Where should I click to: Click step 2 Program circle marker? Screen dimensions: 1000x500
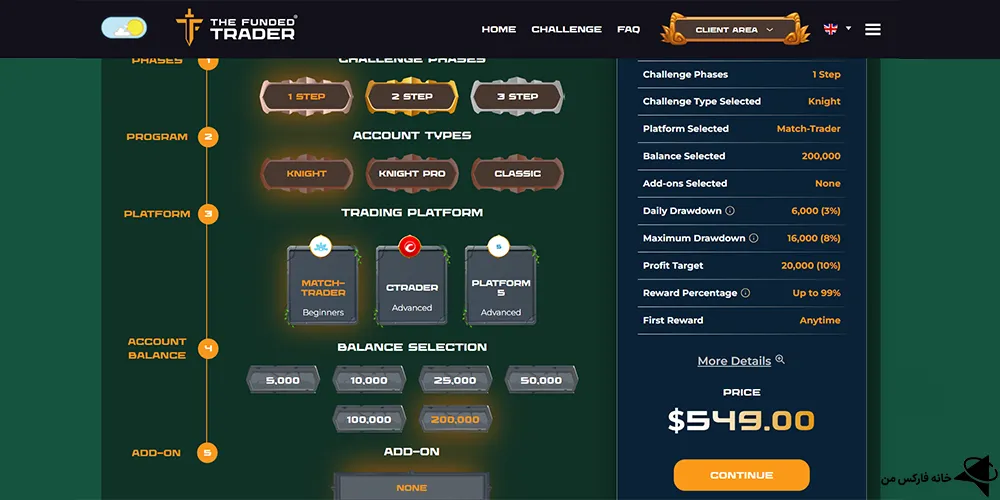tap(208, 137)
